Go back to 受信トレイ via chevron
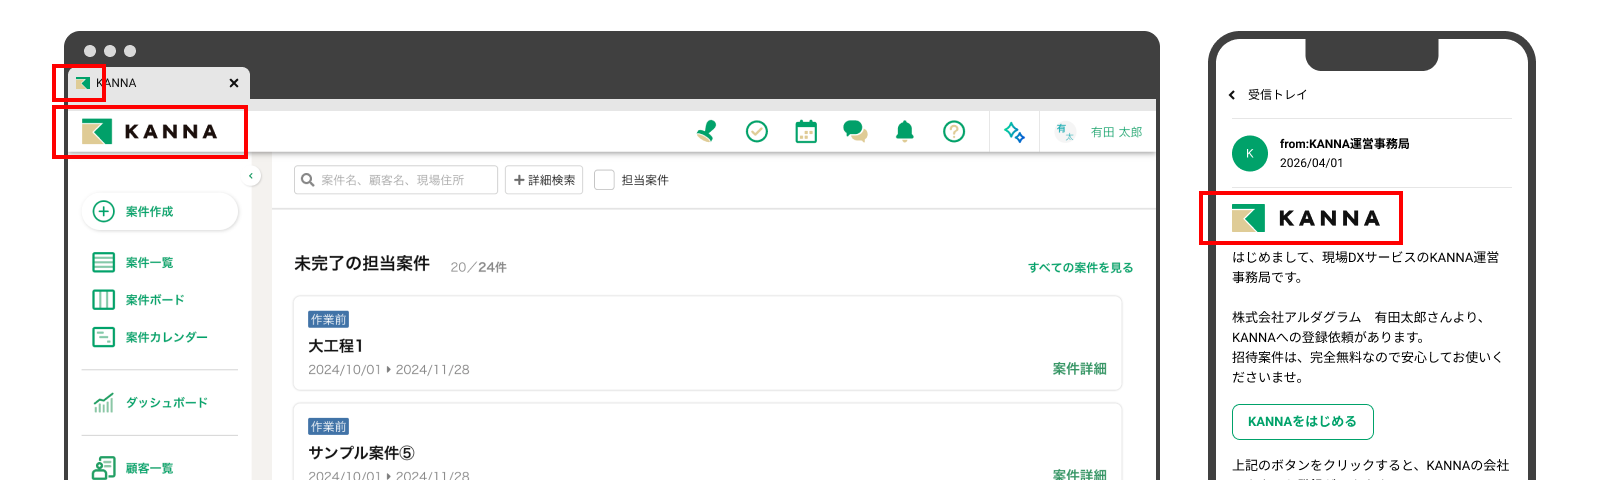 pos(1232,95)
